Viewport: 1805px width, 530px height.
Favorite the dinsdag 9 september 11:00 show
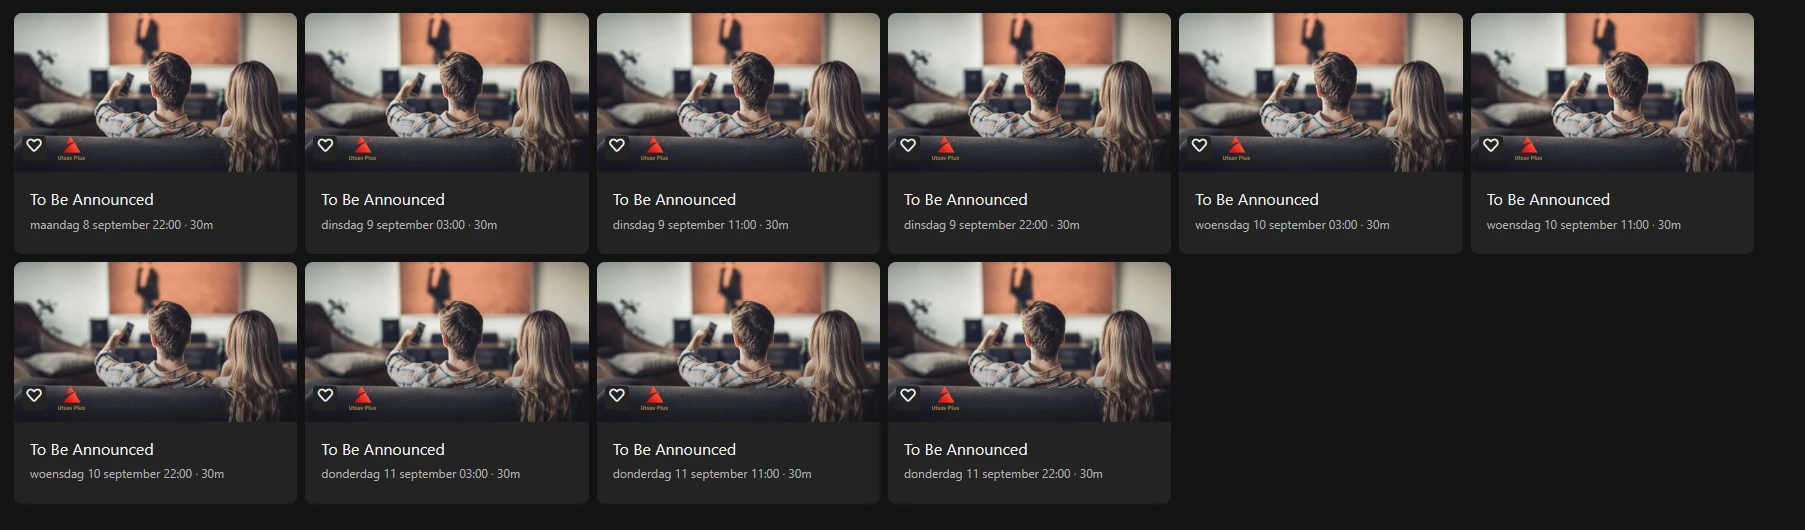pos(617,146)
